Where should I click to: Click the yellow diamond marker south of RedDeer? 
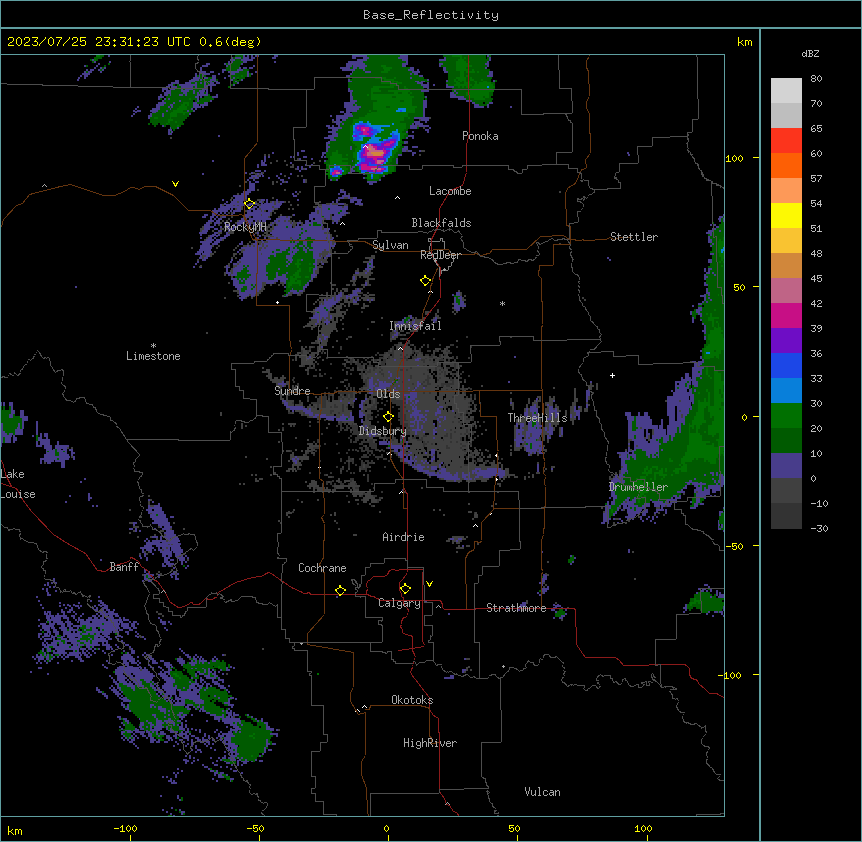coord(426,281)
